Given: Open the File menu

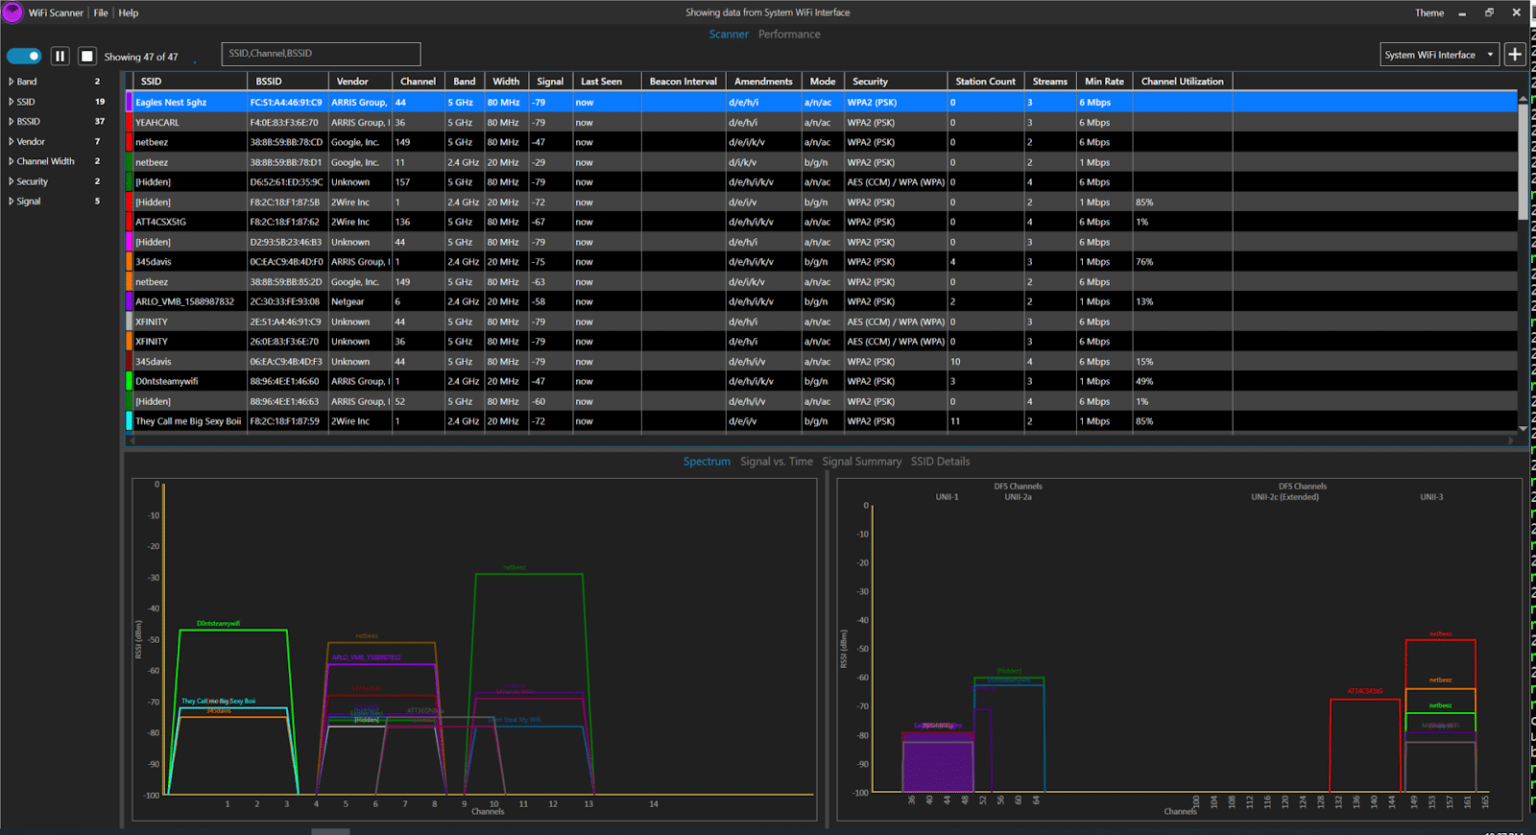Looking at the screenshot, I should 100,12.
